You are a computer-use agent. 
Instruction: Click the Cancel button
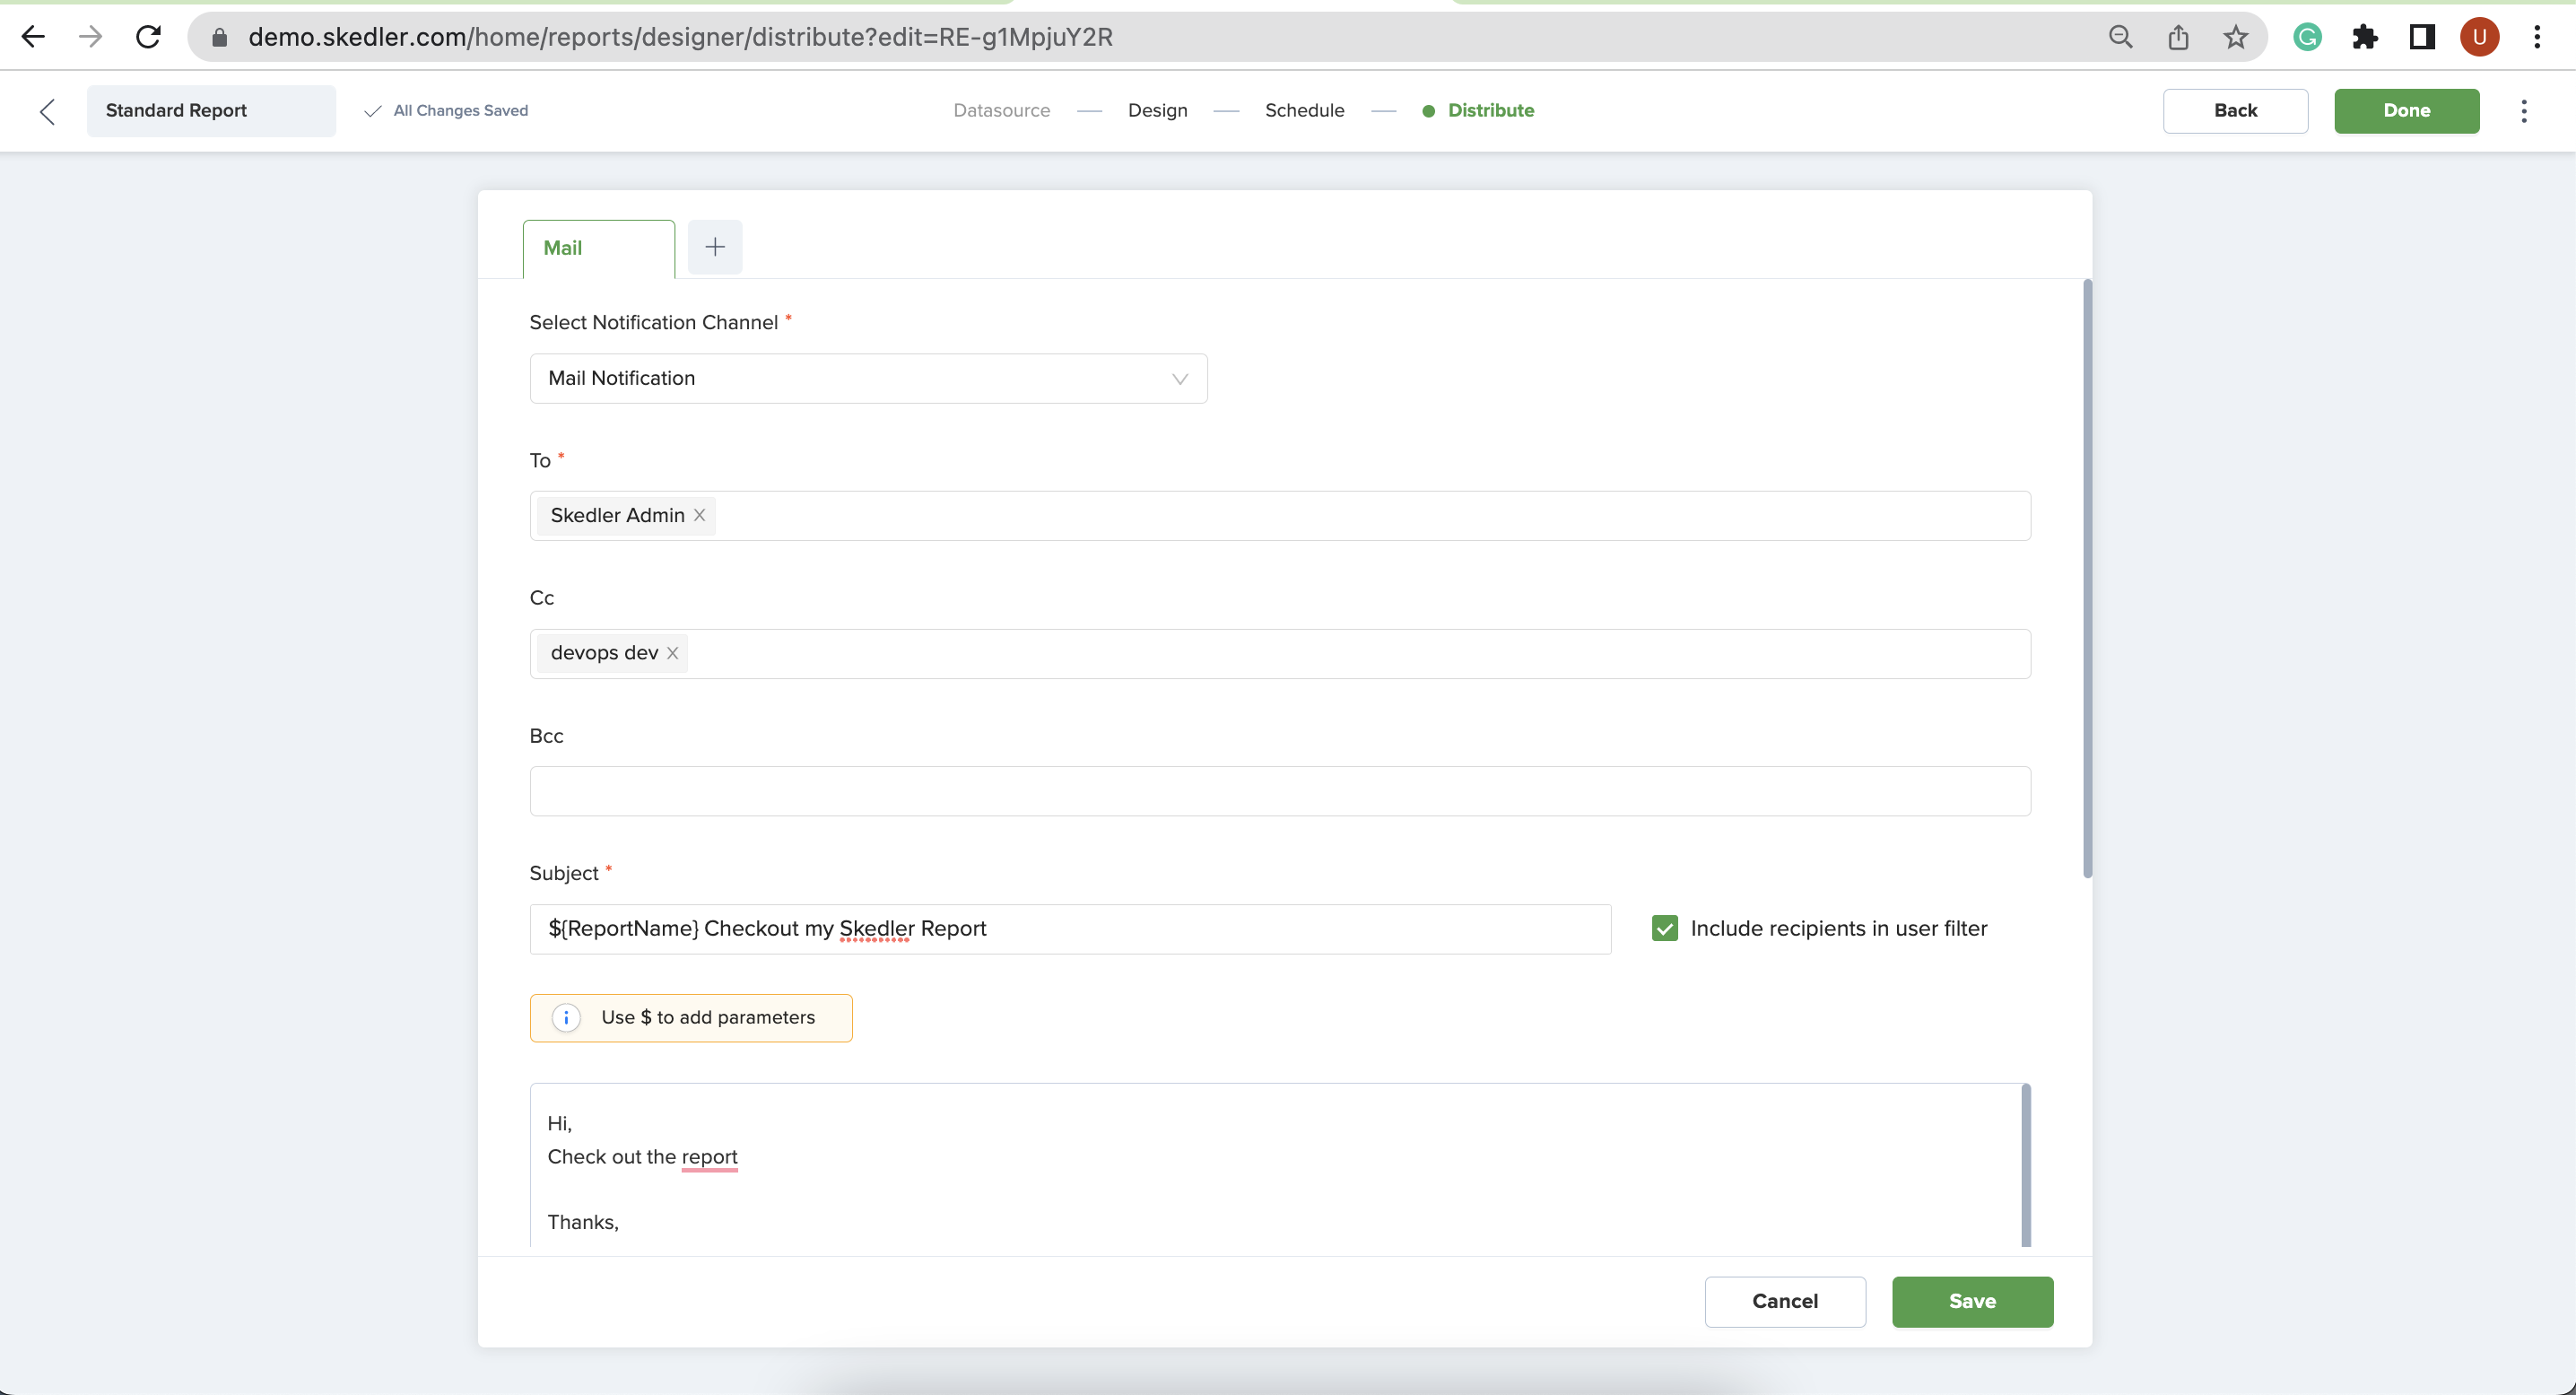[1785, 1301]
